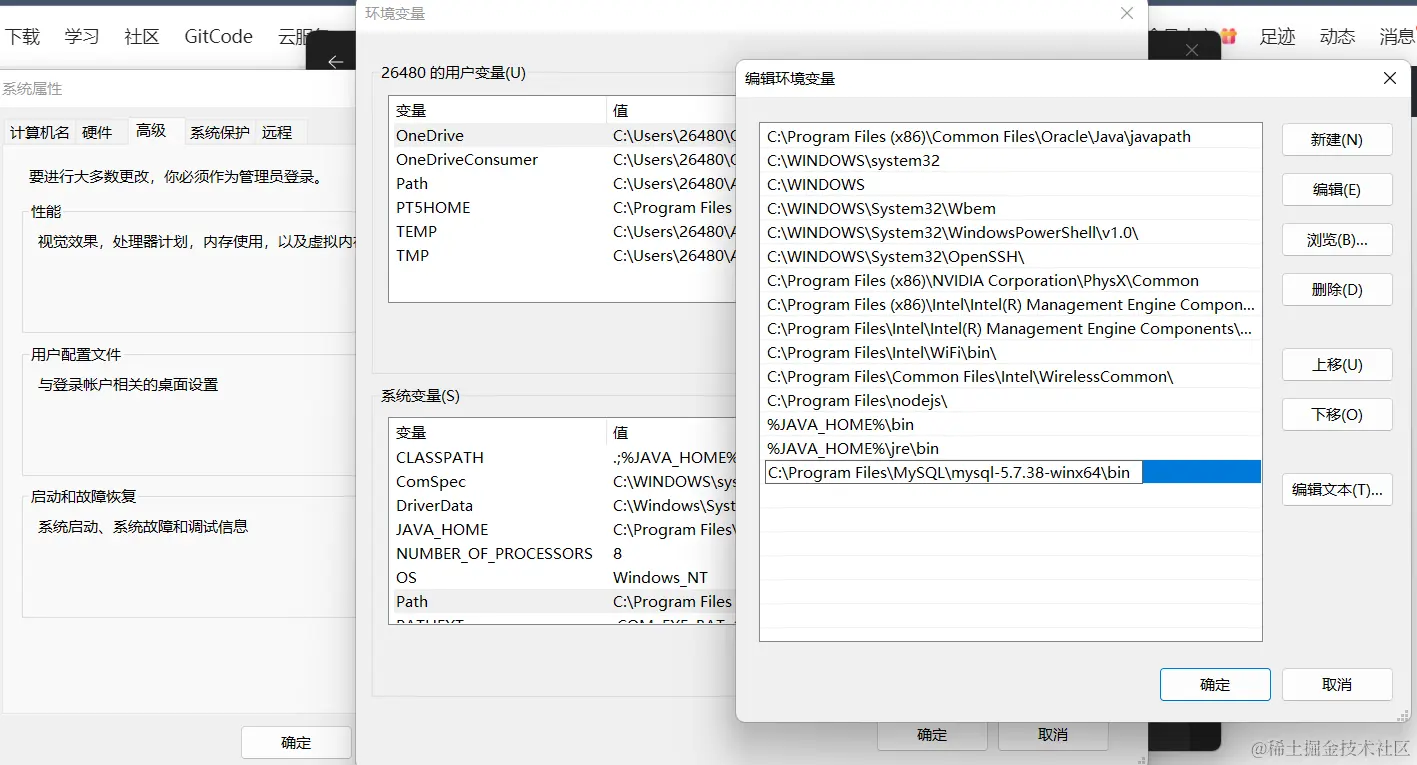Screen dimensions: 1417x765
Task: Open GitCode nav link
Action: click(x=218, y=37)
